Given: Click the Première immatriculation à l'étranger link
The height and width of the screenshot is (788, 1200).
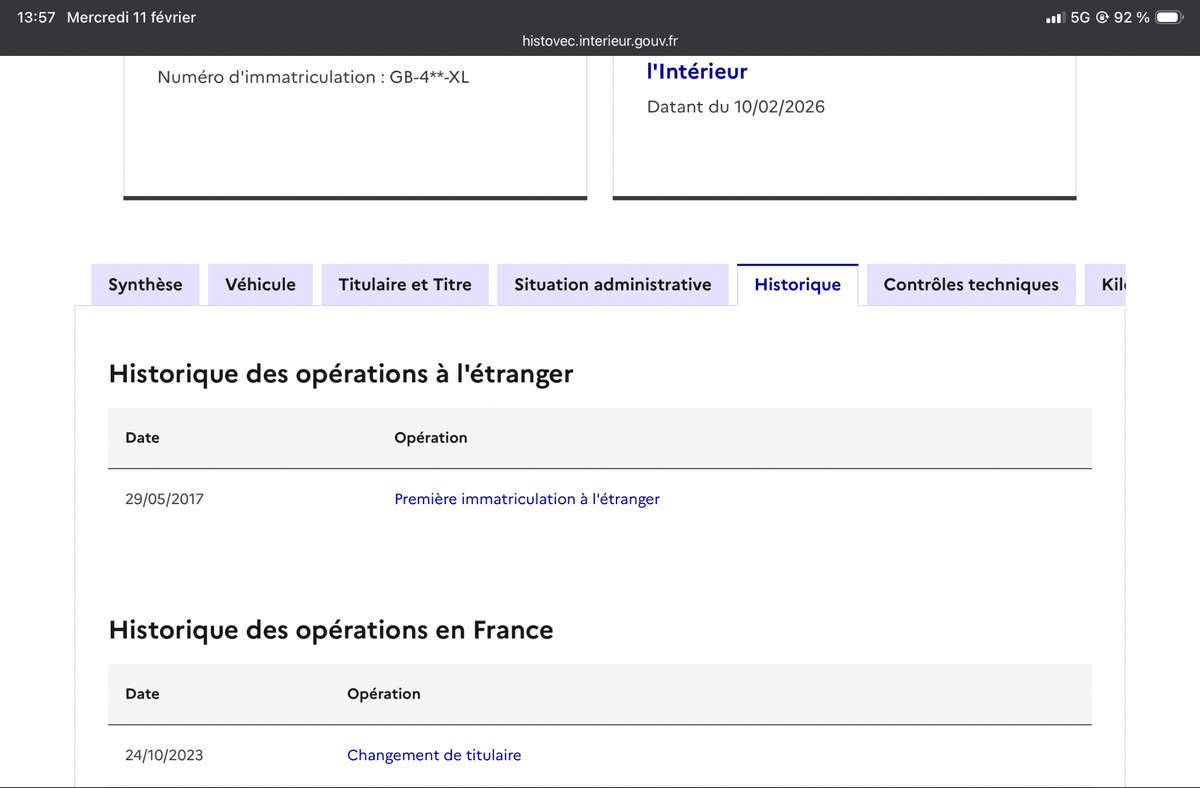Looking at the screenshot, I should [x=527, y=499].
